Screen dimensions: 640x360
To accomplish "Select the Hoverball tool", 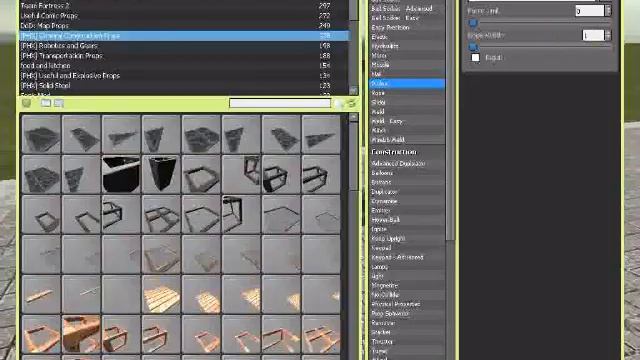I will (x=407, y=220).
